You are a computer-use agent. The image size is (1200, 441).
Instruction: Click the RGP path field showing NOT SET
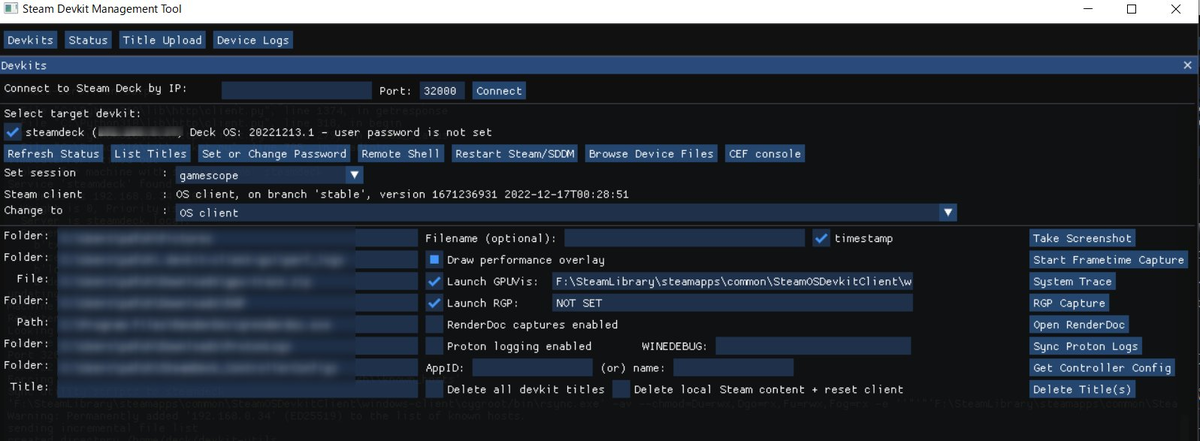732,303
